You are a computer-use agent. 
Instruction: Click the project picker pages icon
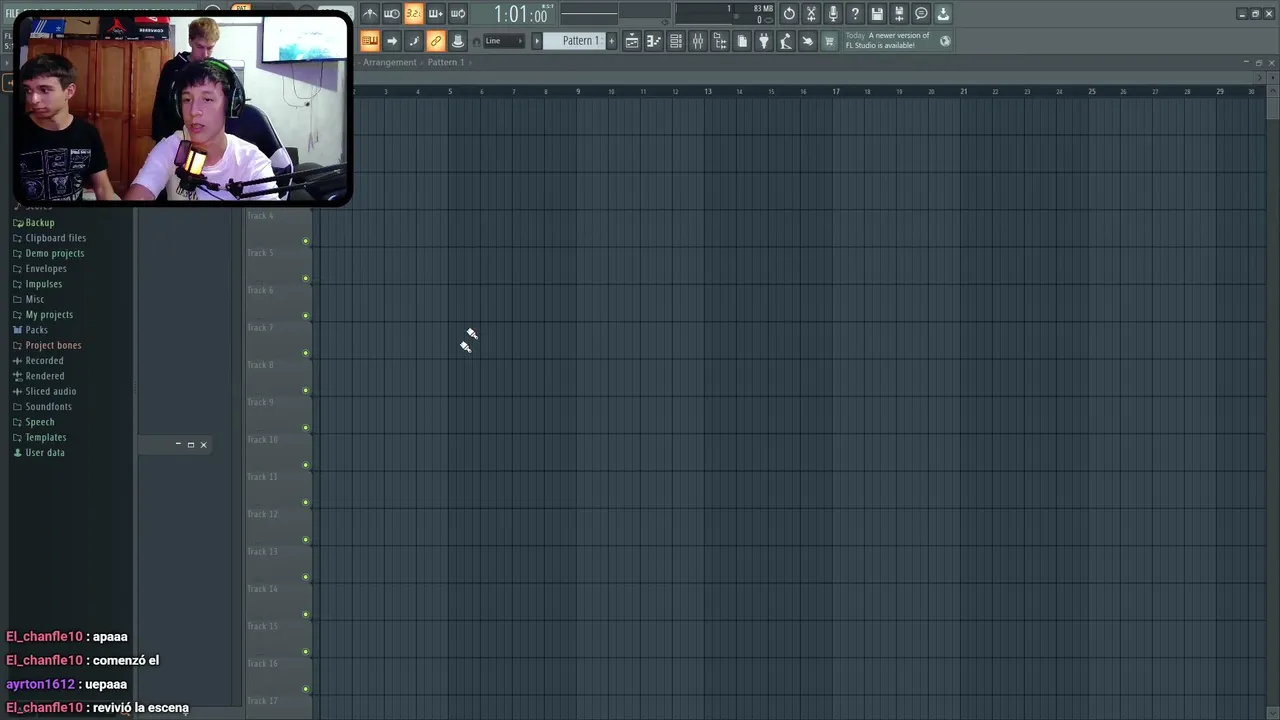coord(742,41)
